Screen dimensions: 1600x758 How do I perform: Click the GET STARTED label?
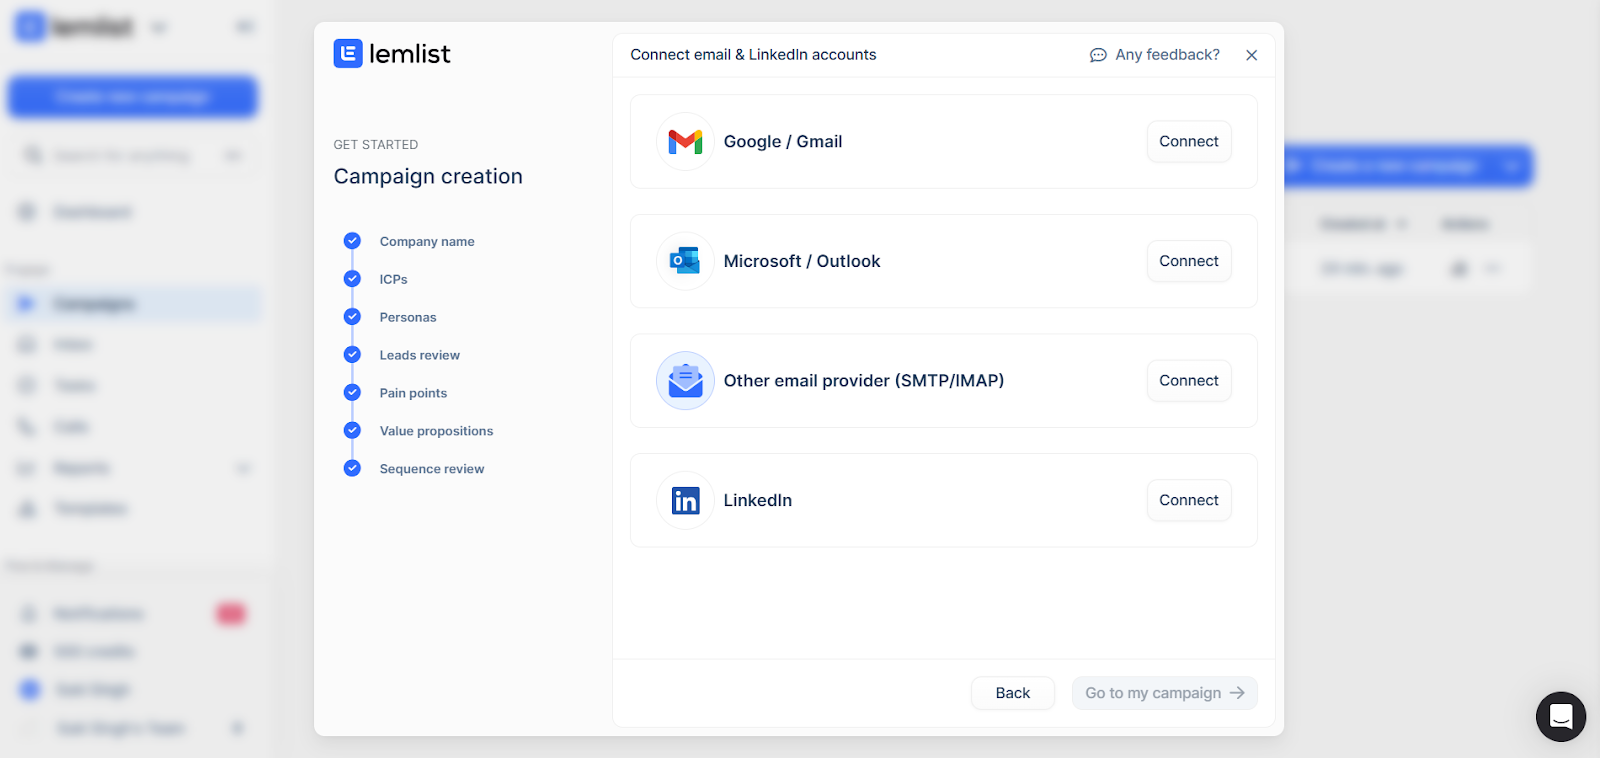click(376, 145)
